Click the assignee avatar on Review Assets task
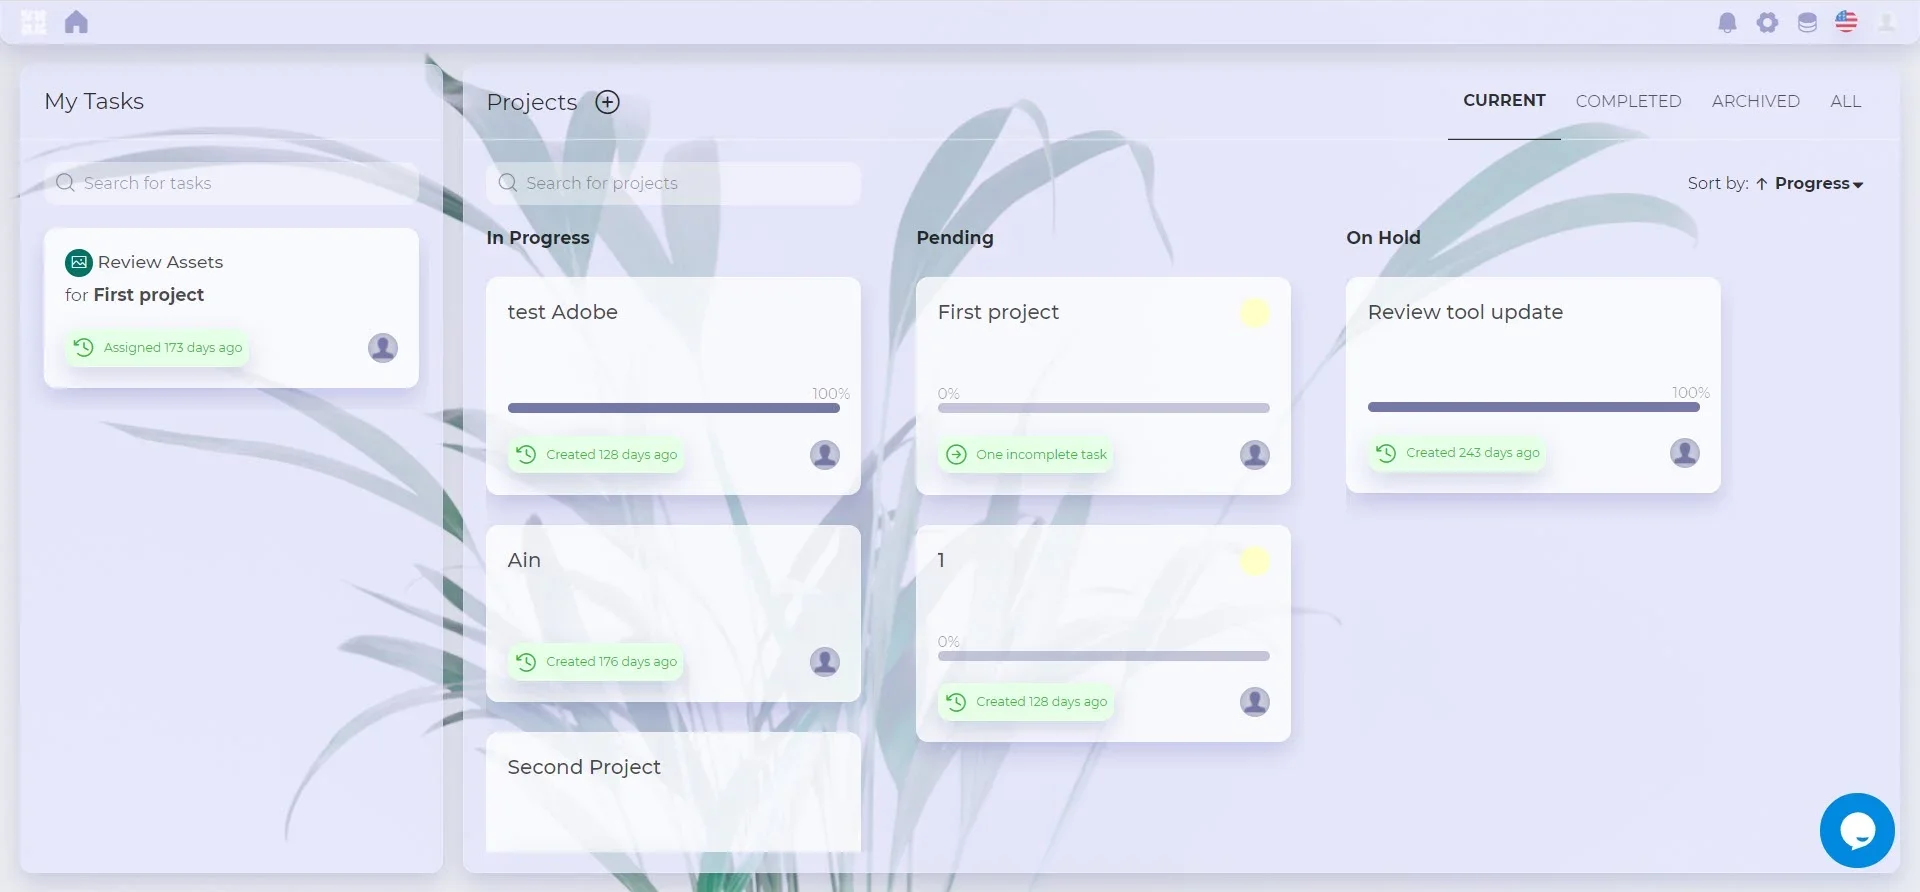Viewport: 1920px width, 892px height. click(383, 347)
